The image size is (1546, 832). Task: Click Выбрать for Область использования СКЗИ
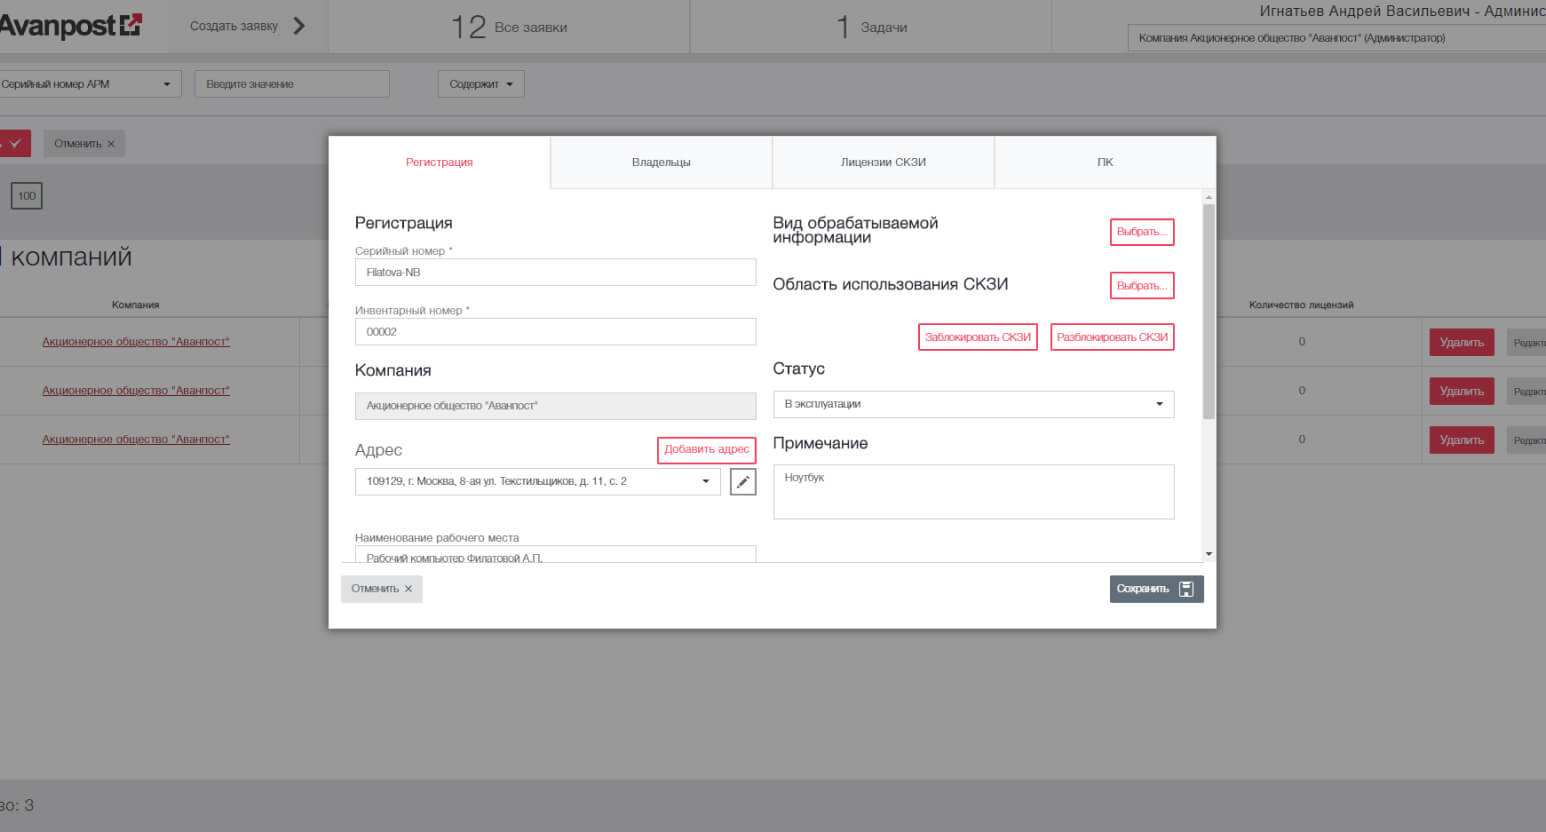(x=1142, y=286)
